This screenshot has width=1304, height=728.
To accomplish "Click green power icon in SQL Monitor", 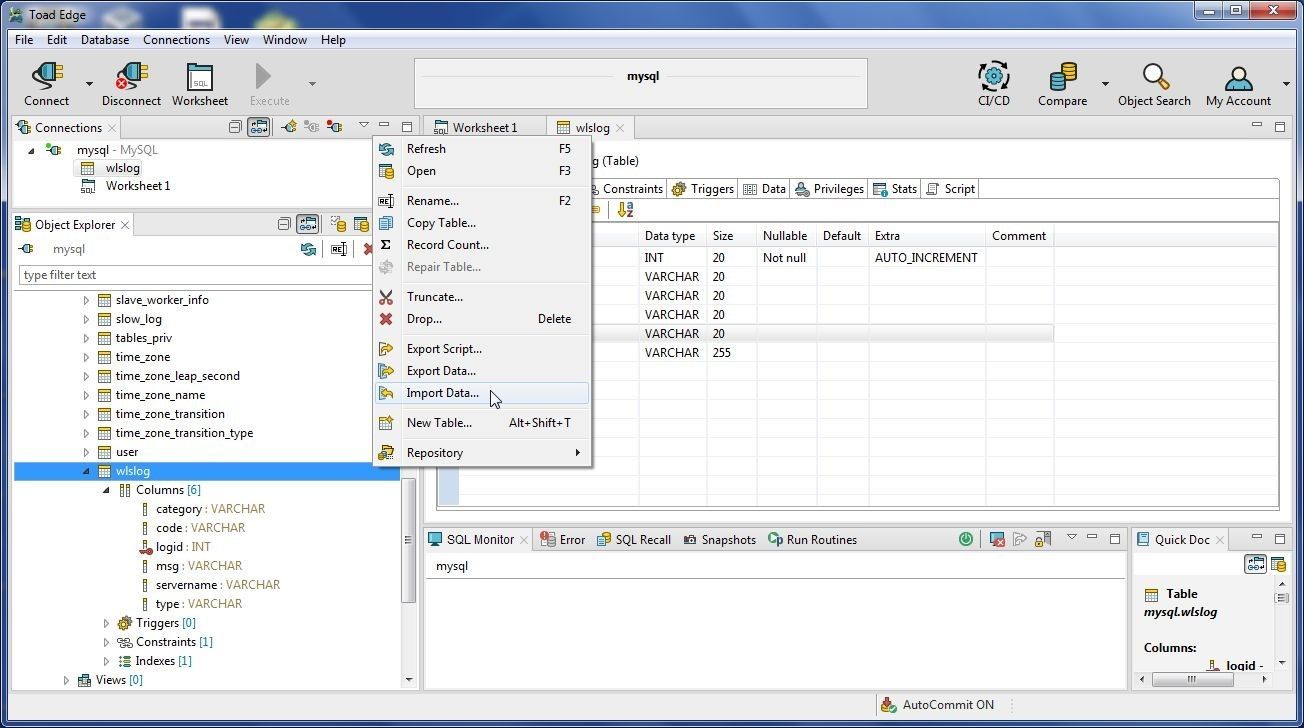I will [965, 539].
